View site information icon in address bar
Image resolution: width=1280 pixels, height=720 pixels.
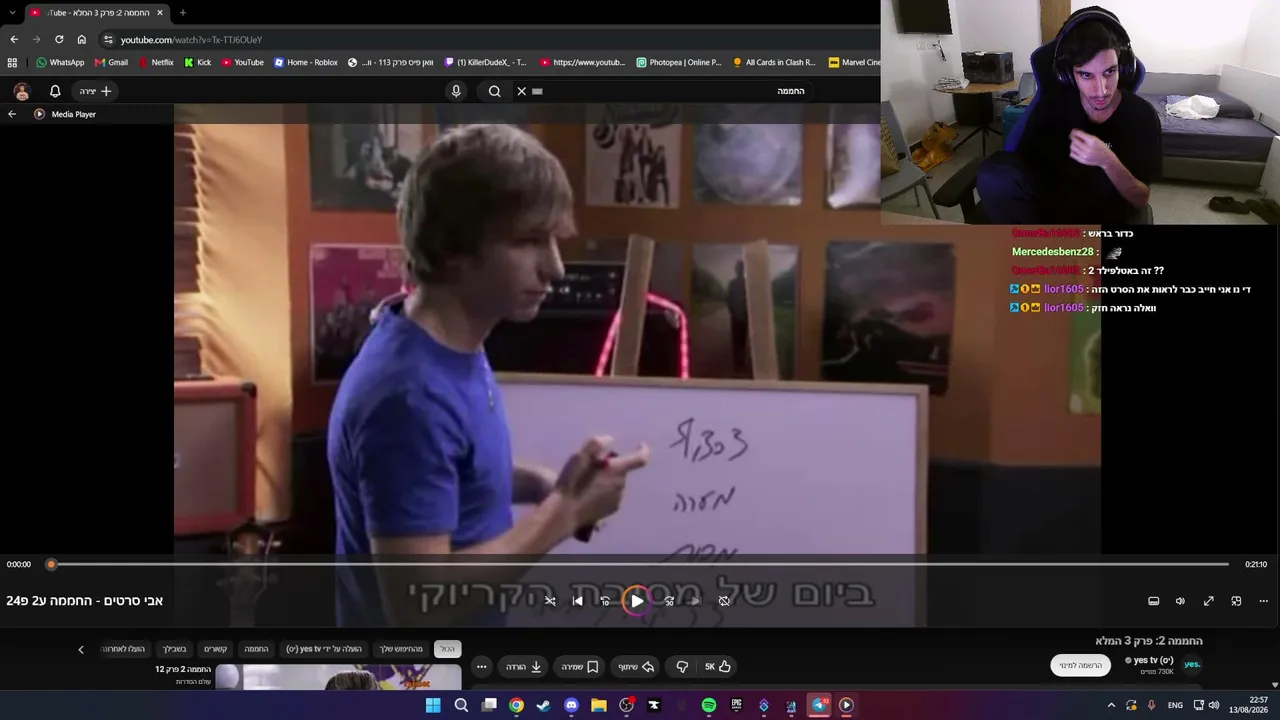point(108,39)
